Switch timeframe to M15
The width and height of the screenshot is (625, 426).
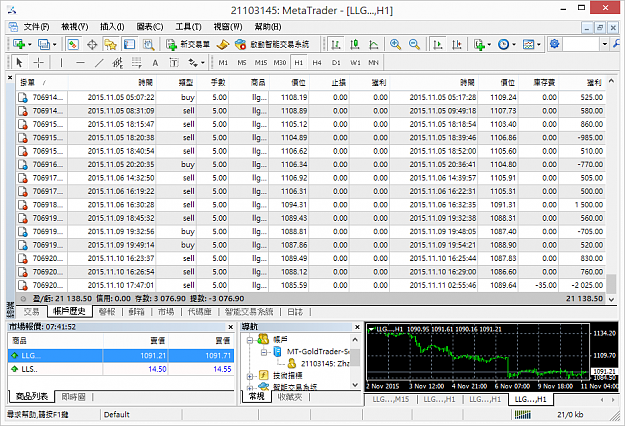261,63
